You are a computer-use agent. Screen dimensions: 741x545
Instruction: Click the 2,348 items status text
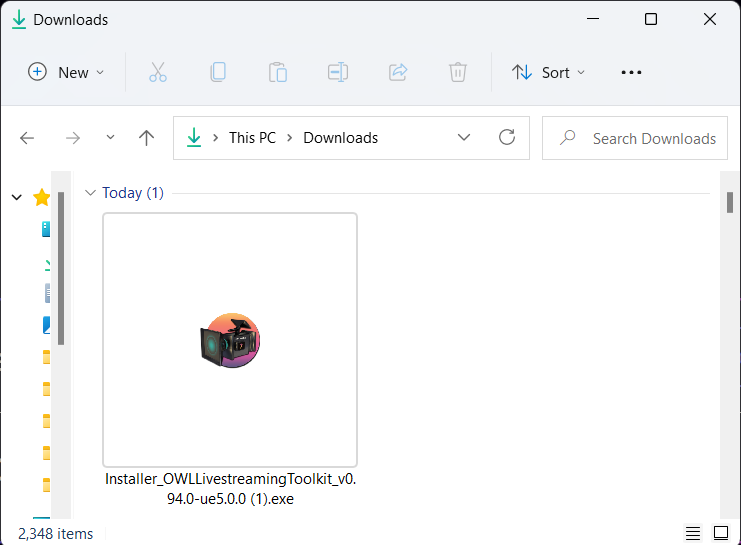tap(55, 534)
